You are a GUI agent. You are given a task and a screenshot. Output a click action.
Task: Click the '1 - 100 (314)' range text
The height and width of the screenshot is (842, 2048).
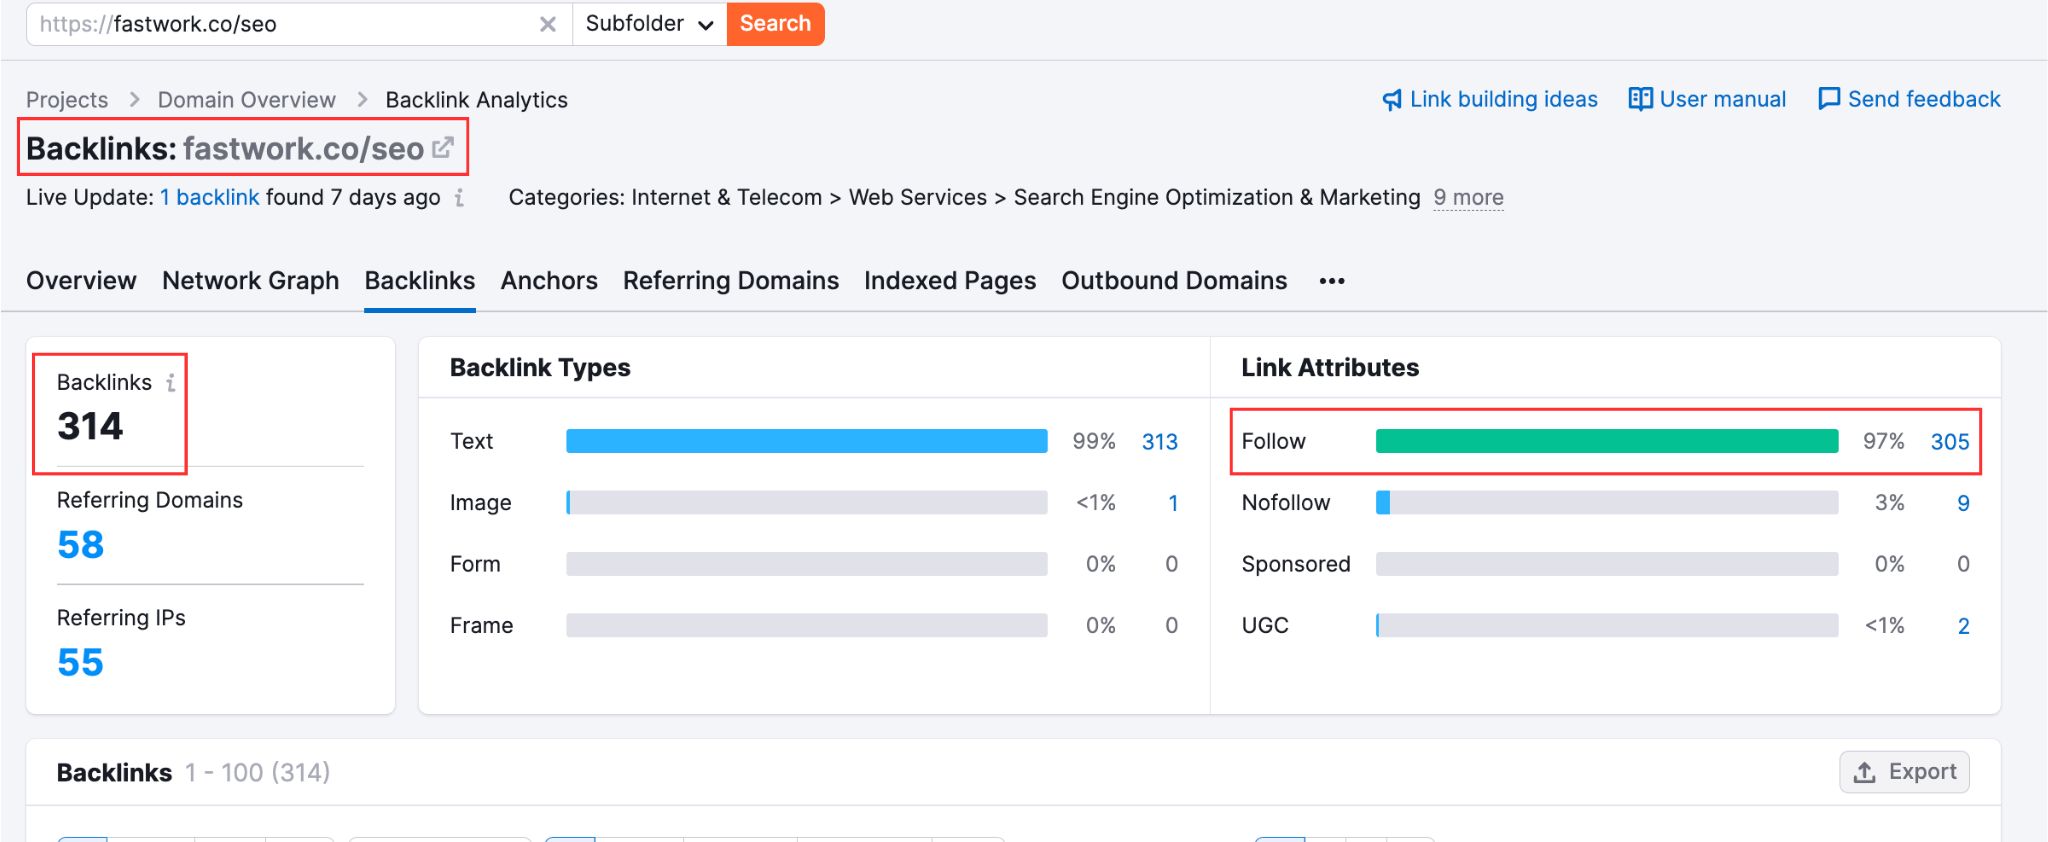click(x=257, y=773)
